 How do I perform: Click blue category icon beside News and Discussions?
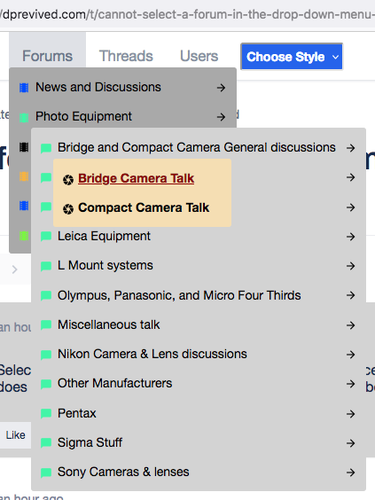24,88
